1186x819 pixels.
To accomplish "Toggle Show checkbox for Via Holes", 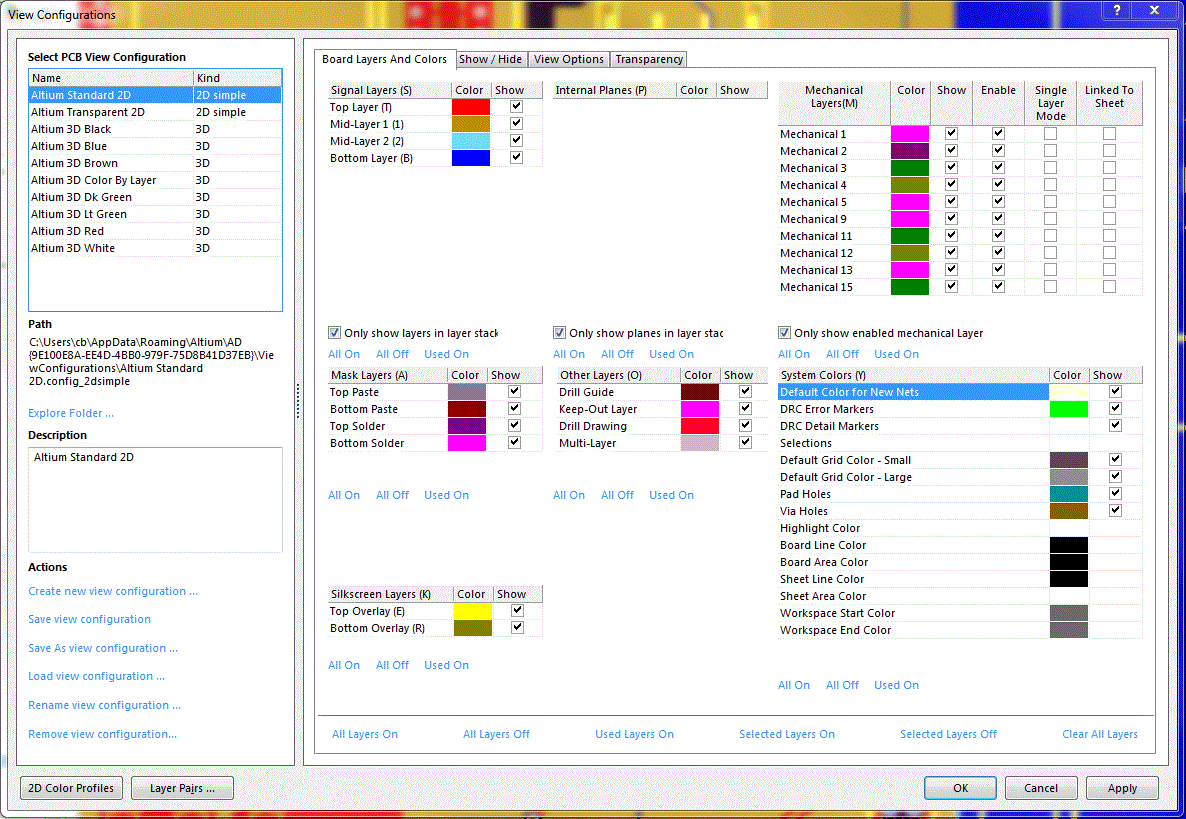I will pos(1115,510).
